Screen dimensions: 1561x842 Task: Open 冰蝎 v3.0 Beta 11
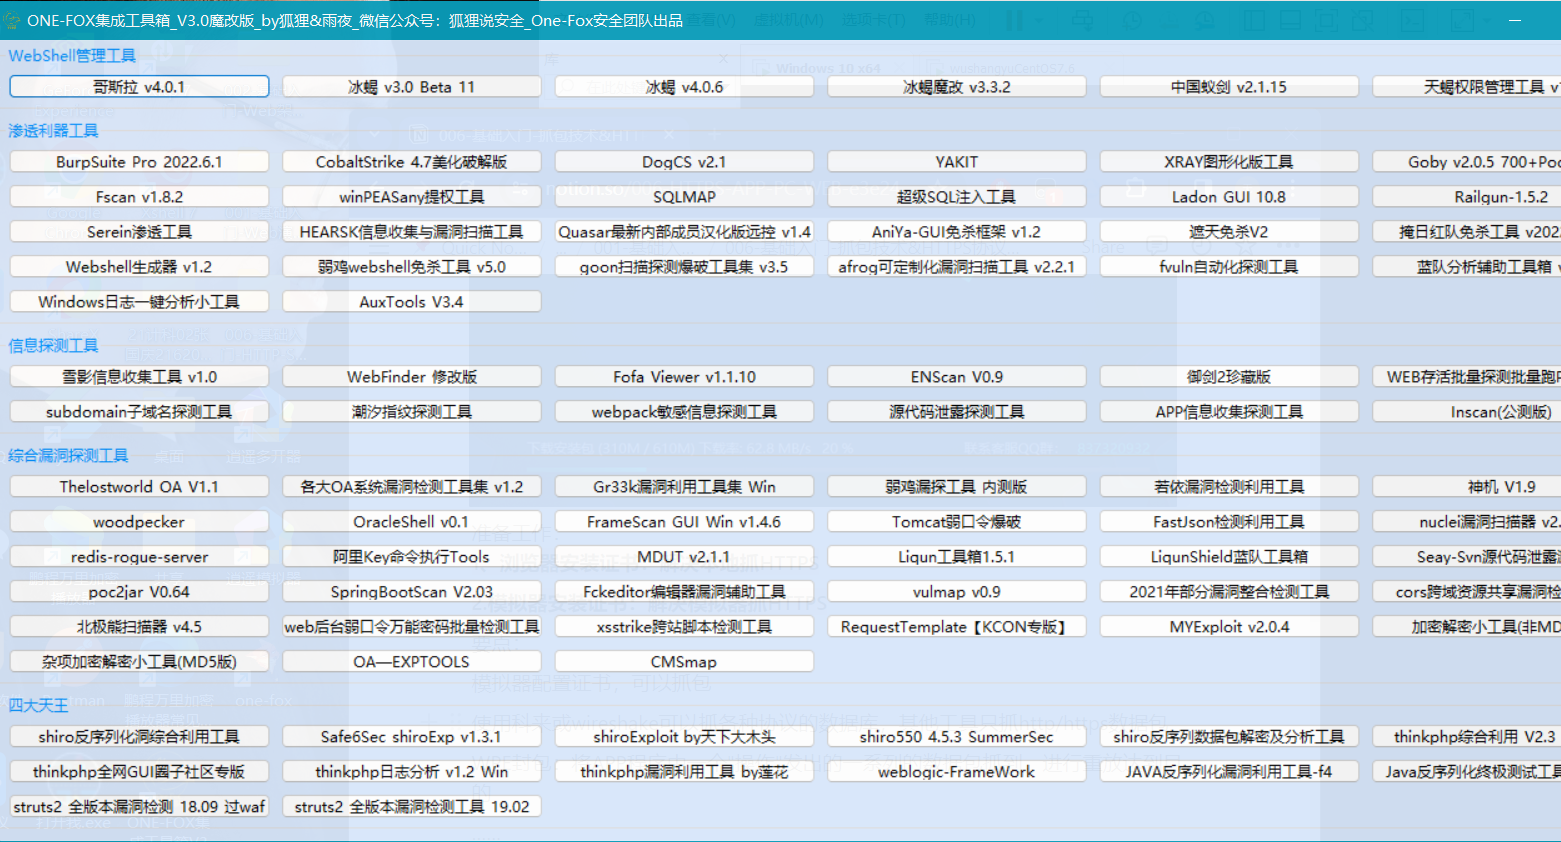[x=412, y=87]
